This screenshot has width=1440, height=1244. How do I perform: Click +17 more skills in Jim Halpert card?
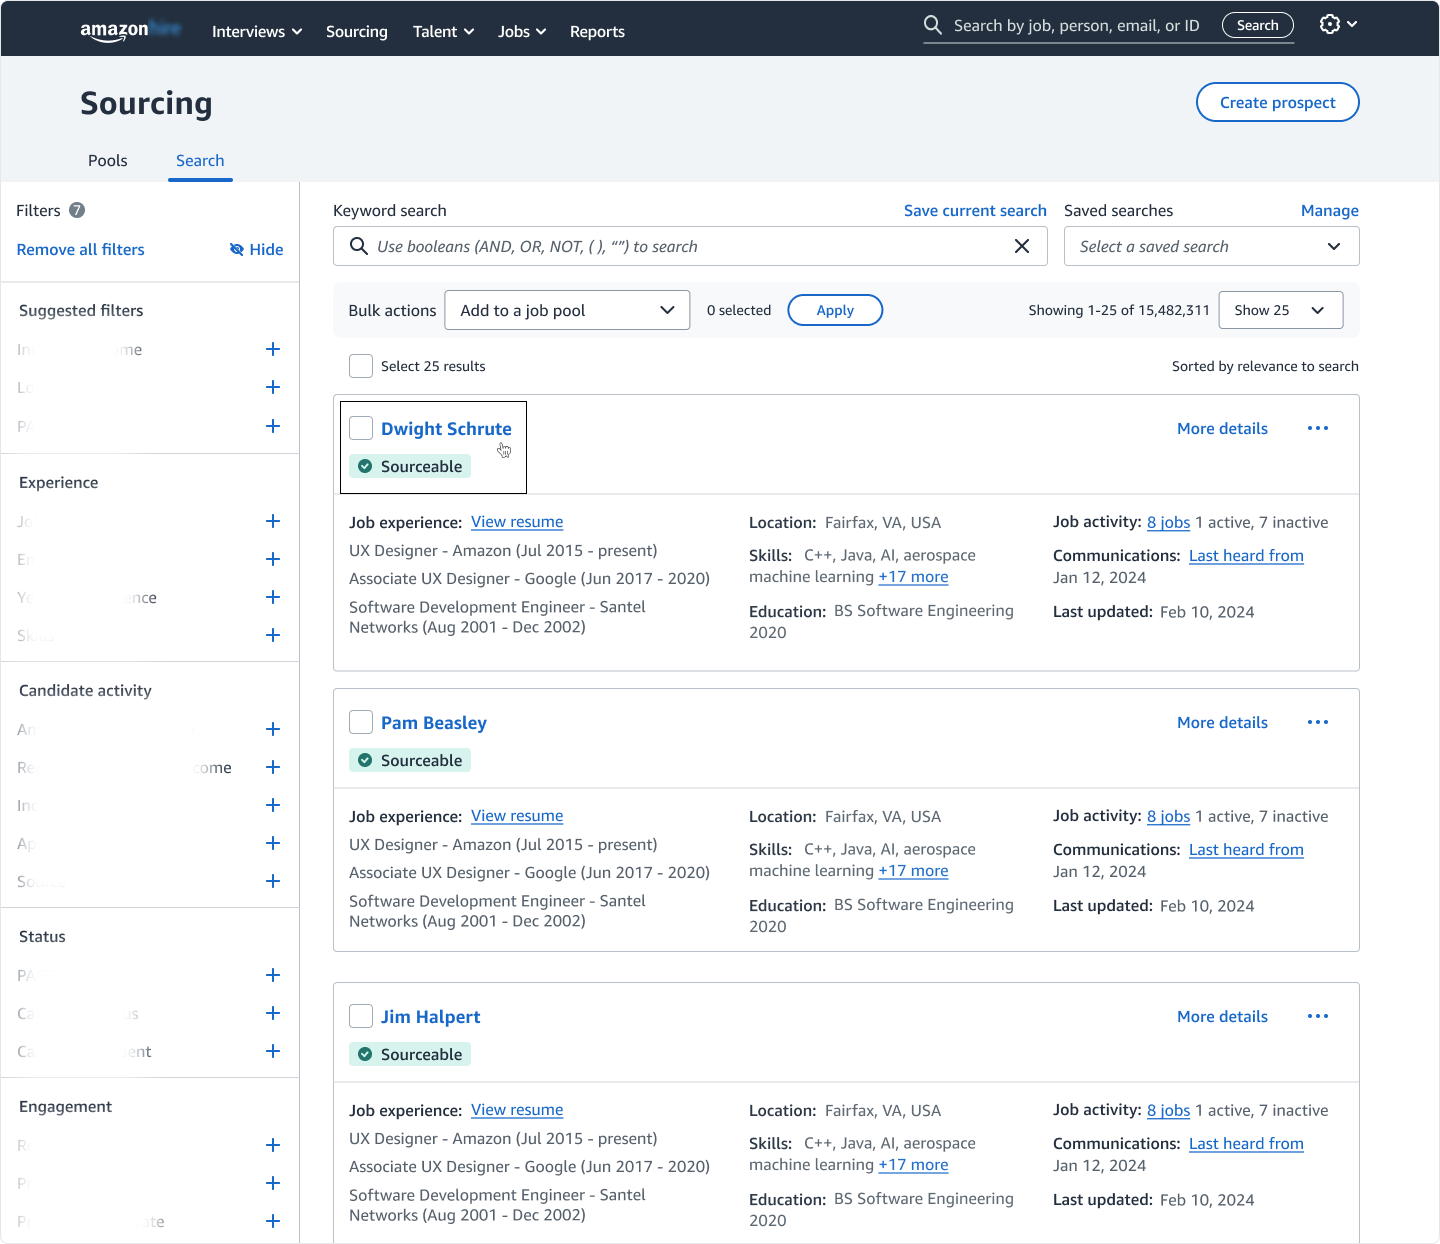click(x=913, y=1164)
